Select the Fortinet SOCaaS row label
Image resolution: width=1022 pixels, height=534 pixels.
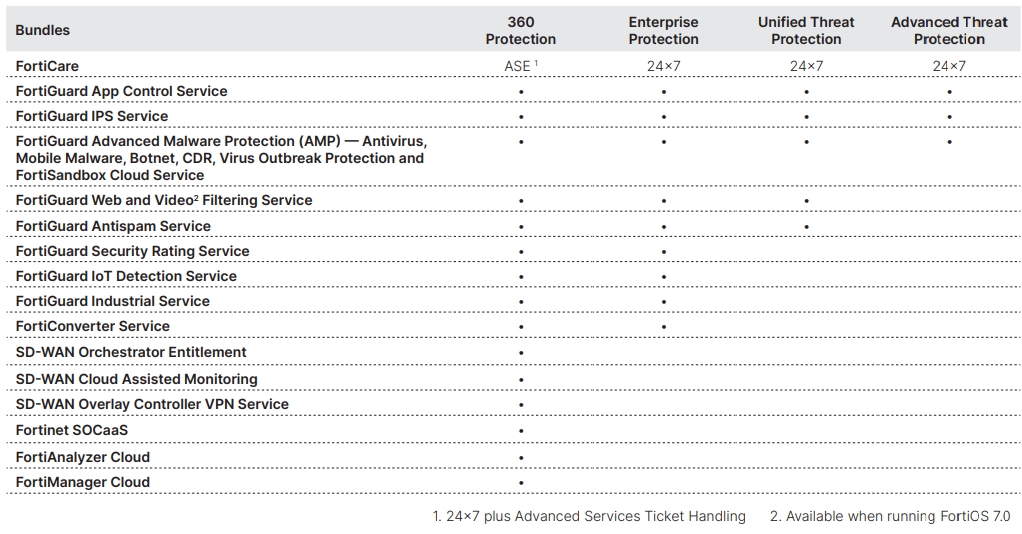click(72, 430)
